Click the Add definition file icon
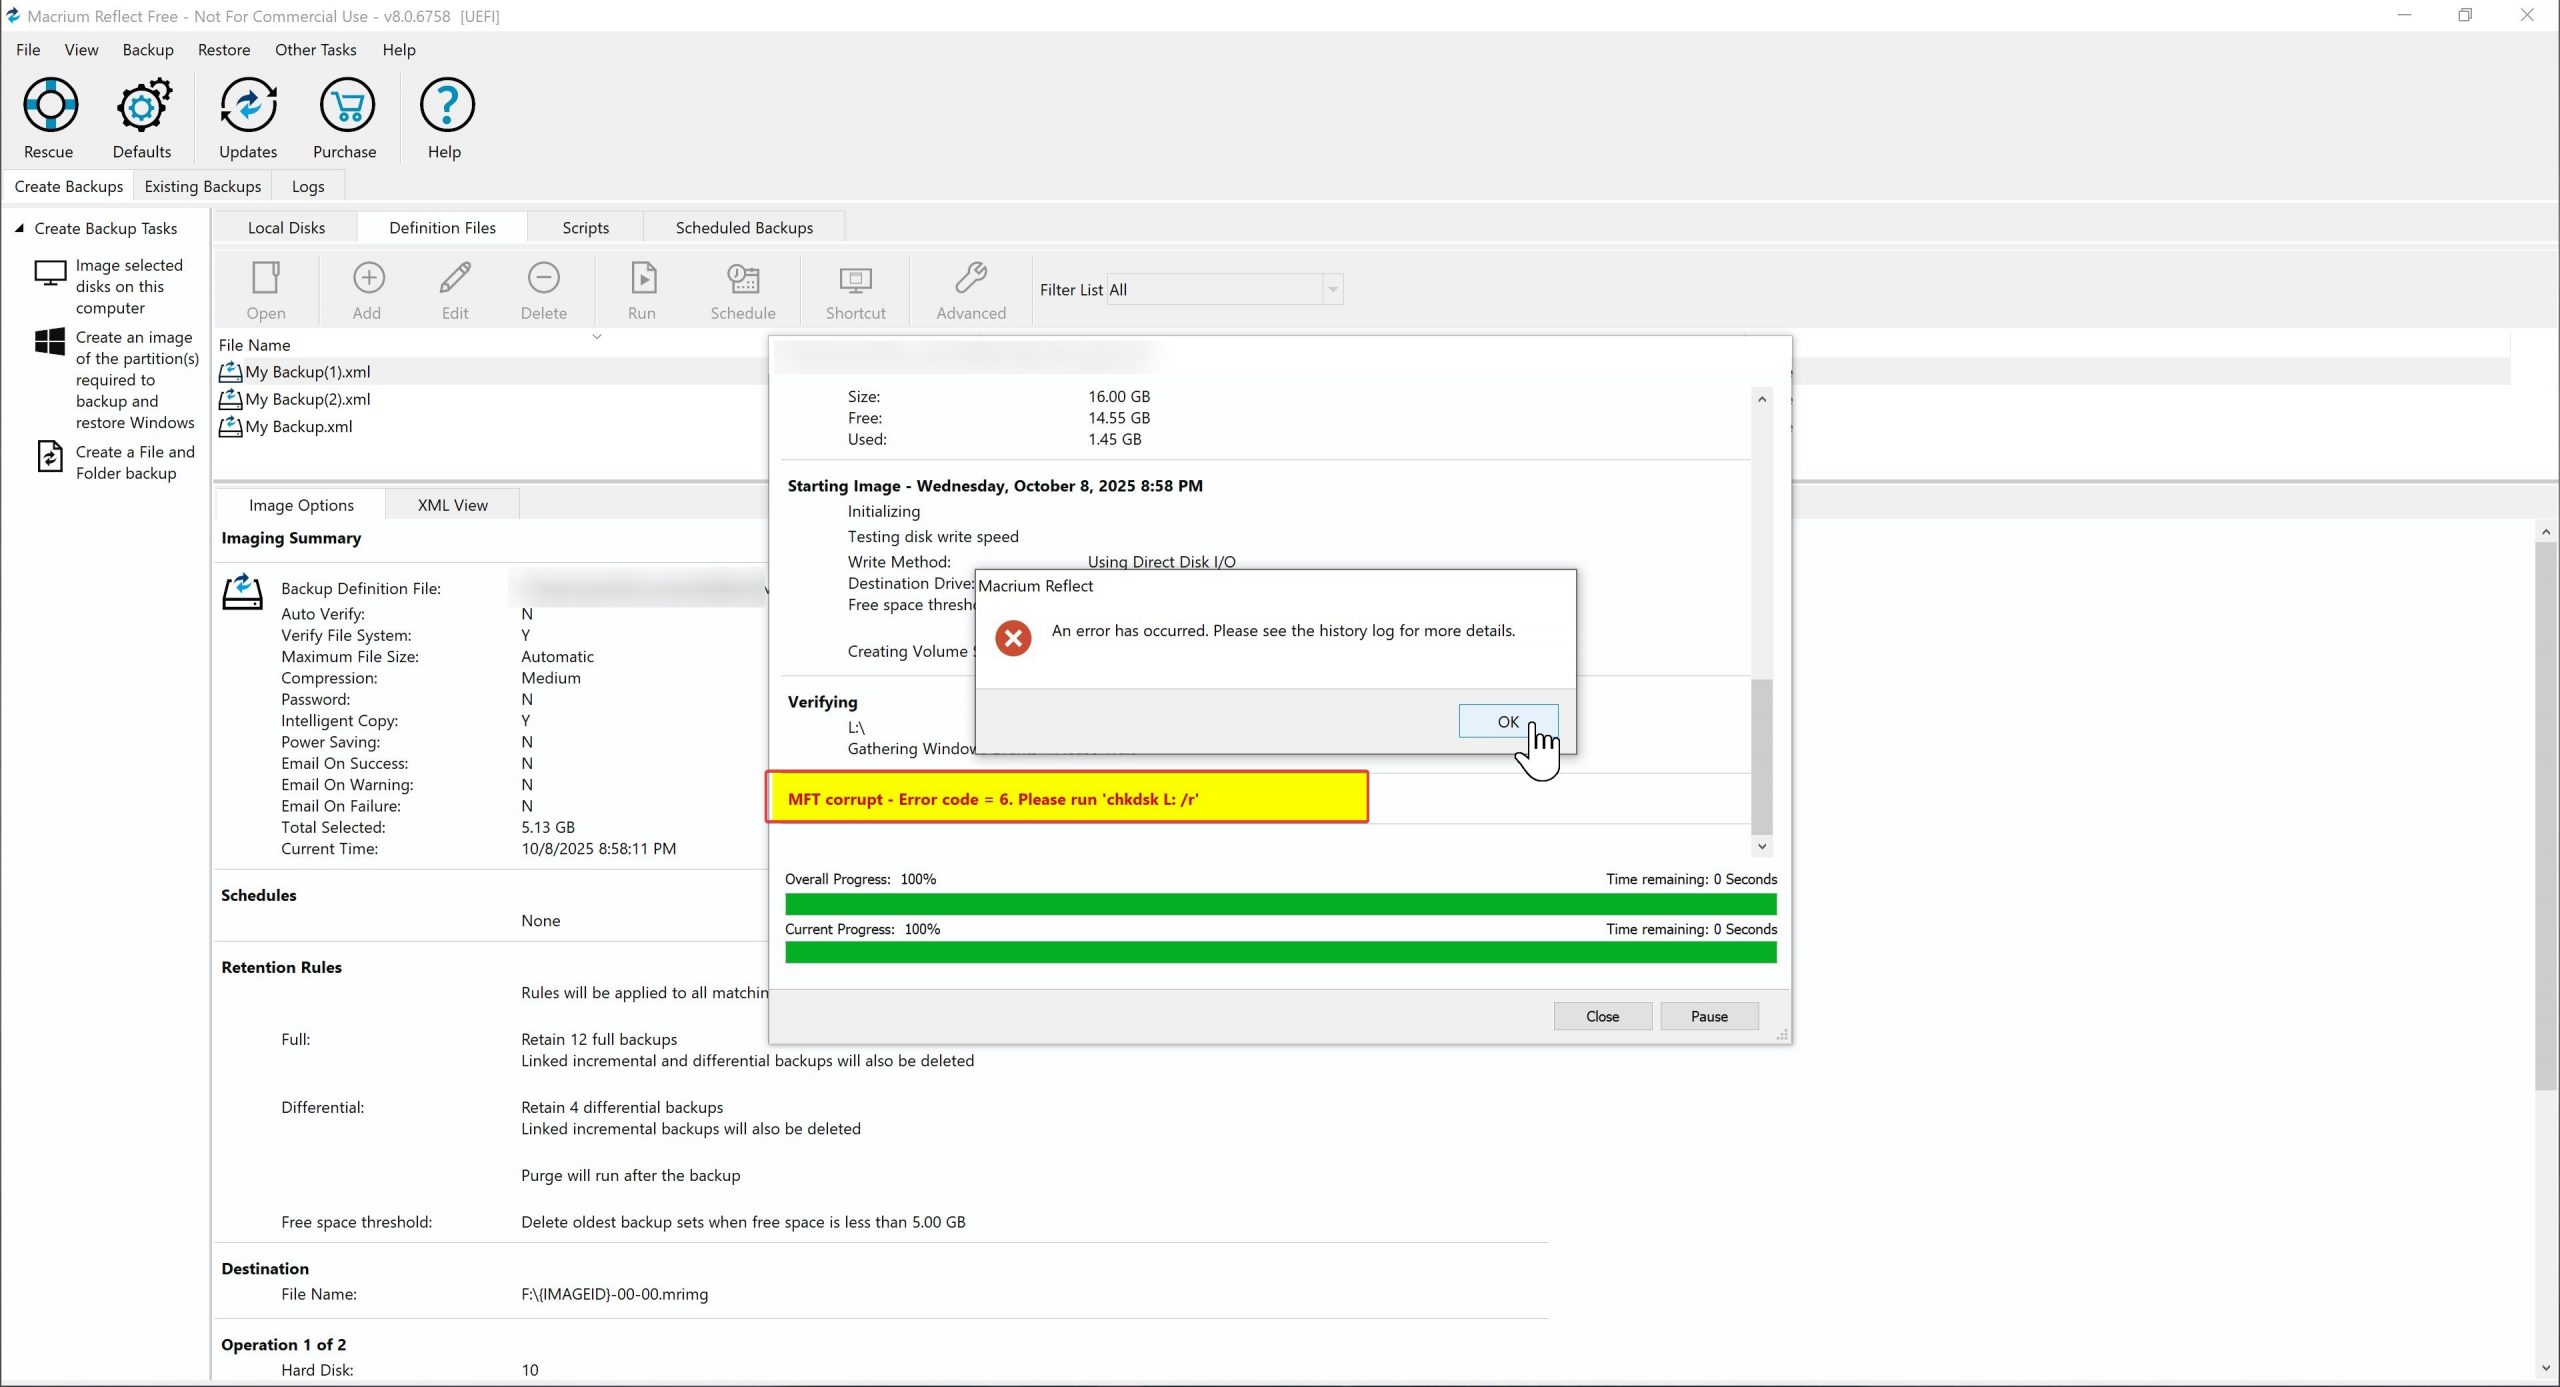This screenshot has height=1387, width=2560. [368, 279]
